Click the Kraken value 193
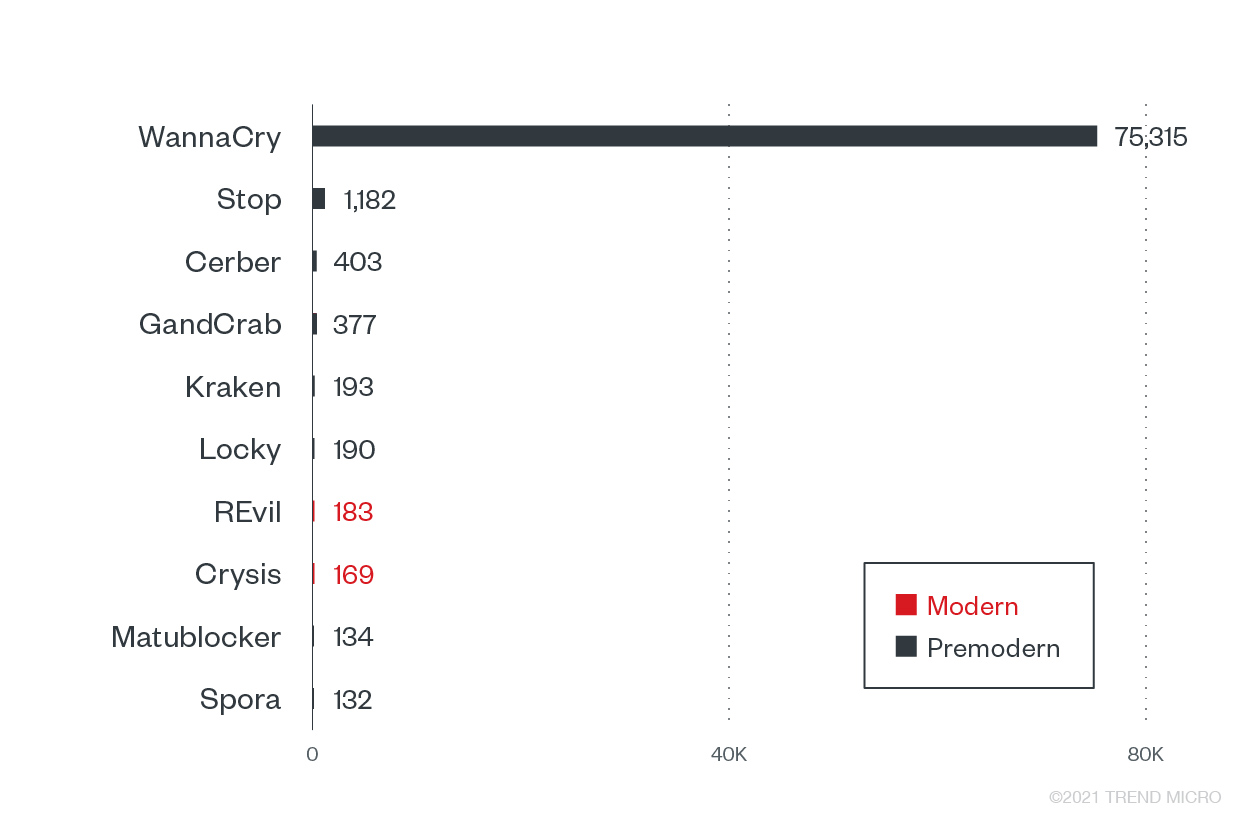1250x835 pixels. [353, 387]
